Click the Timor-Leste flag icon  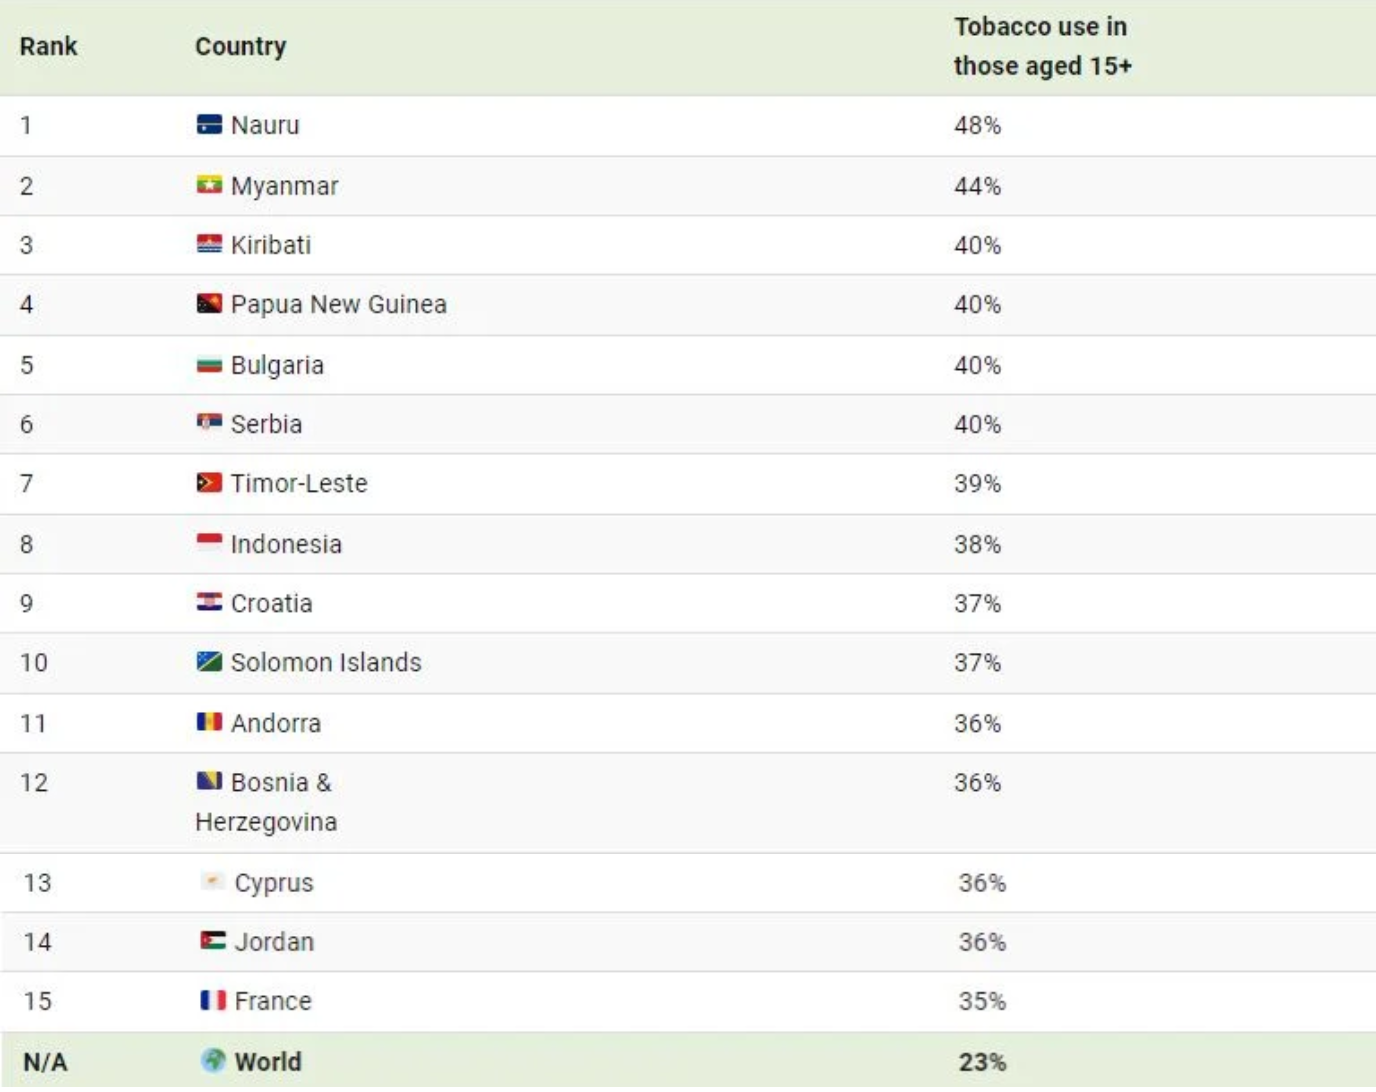pyautogui.click(x=209, y=483)
